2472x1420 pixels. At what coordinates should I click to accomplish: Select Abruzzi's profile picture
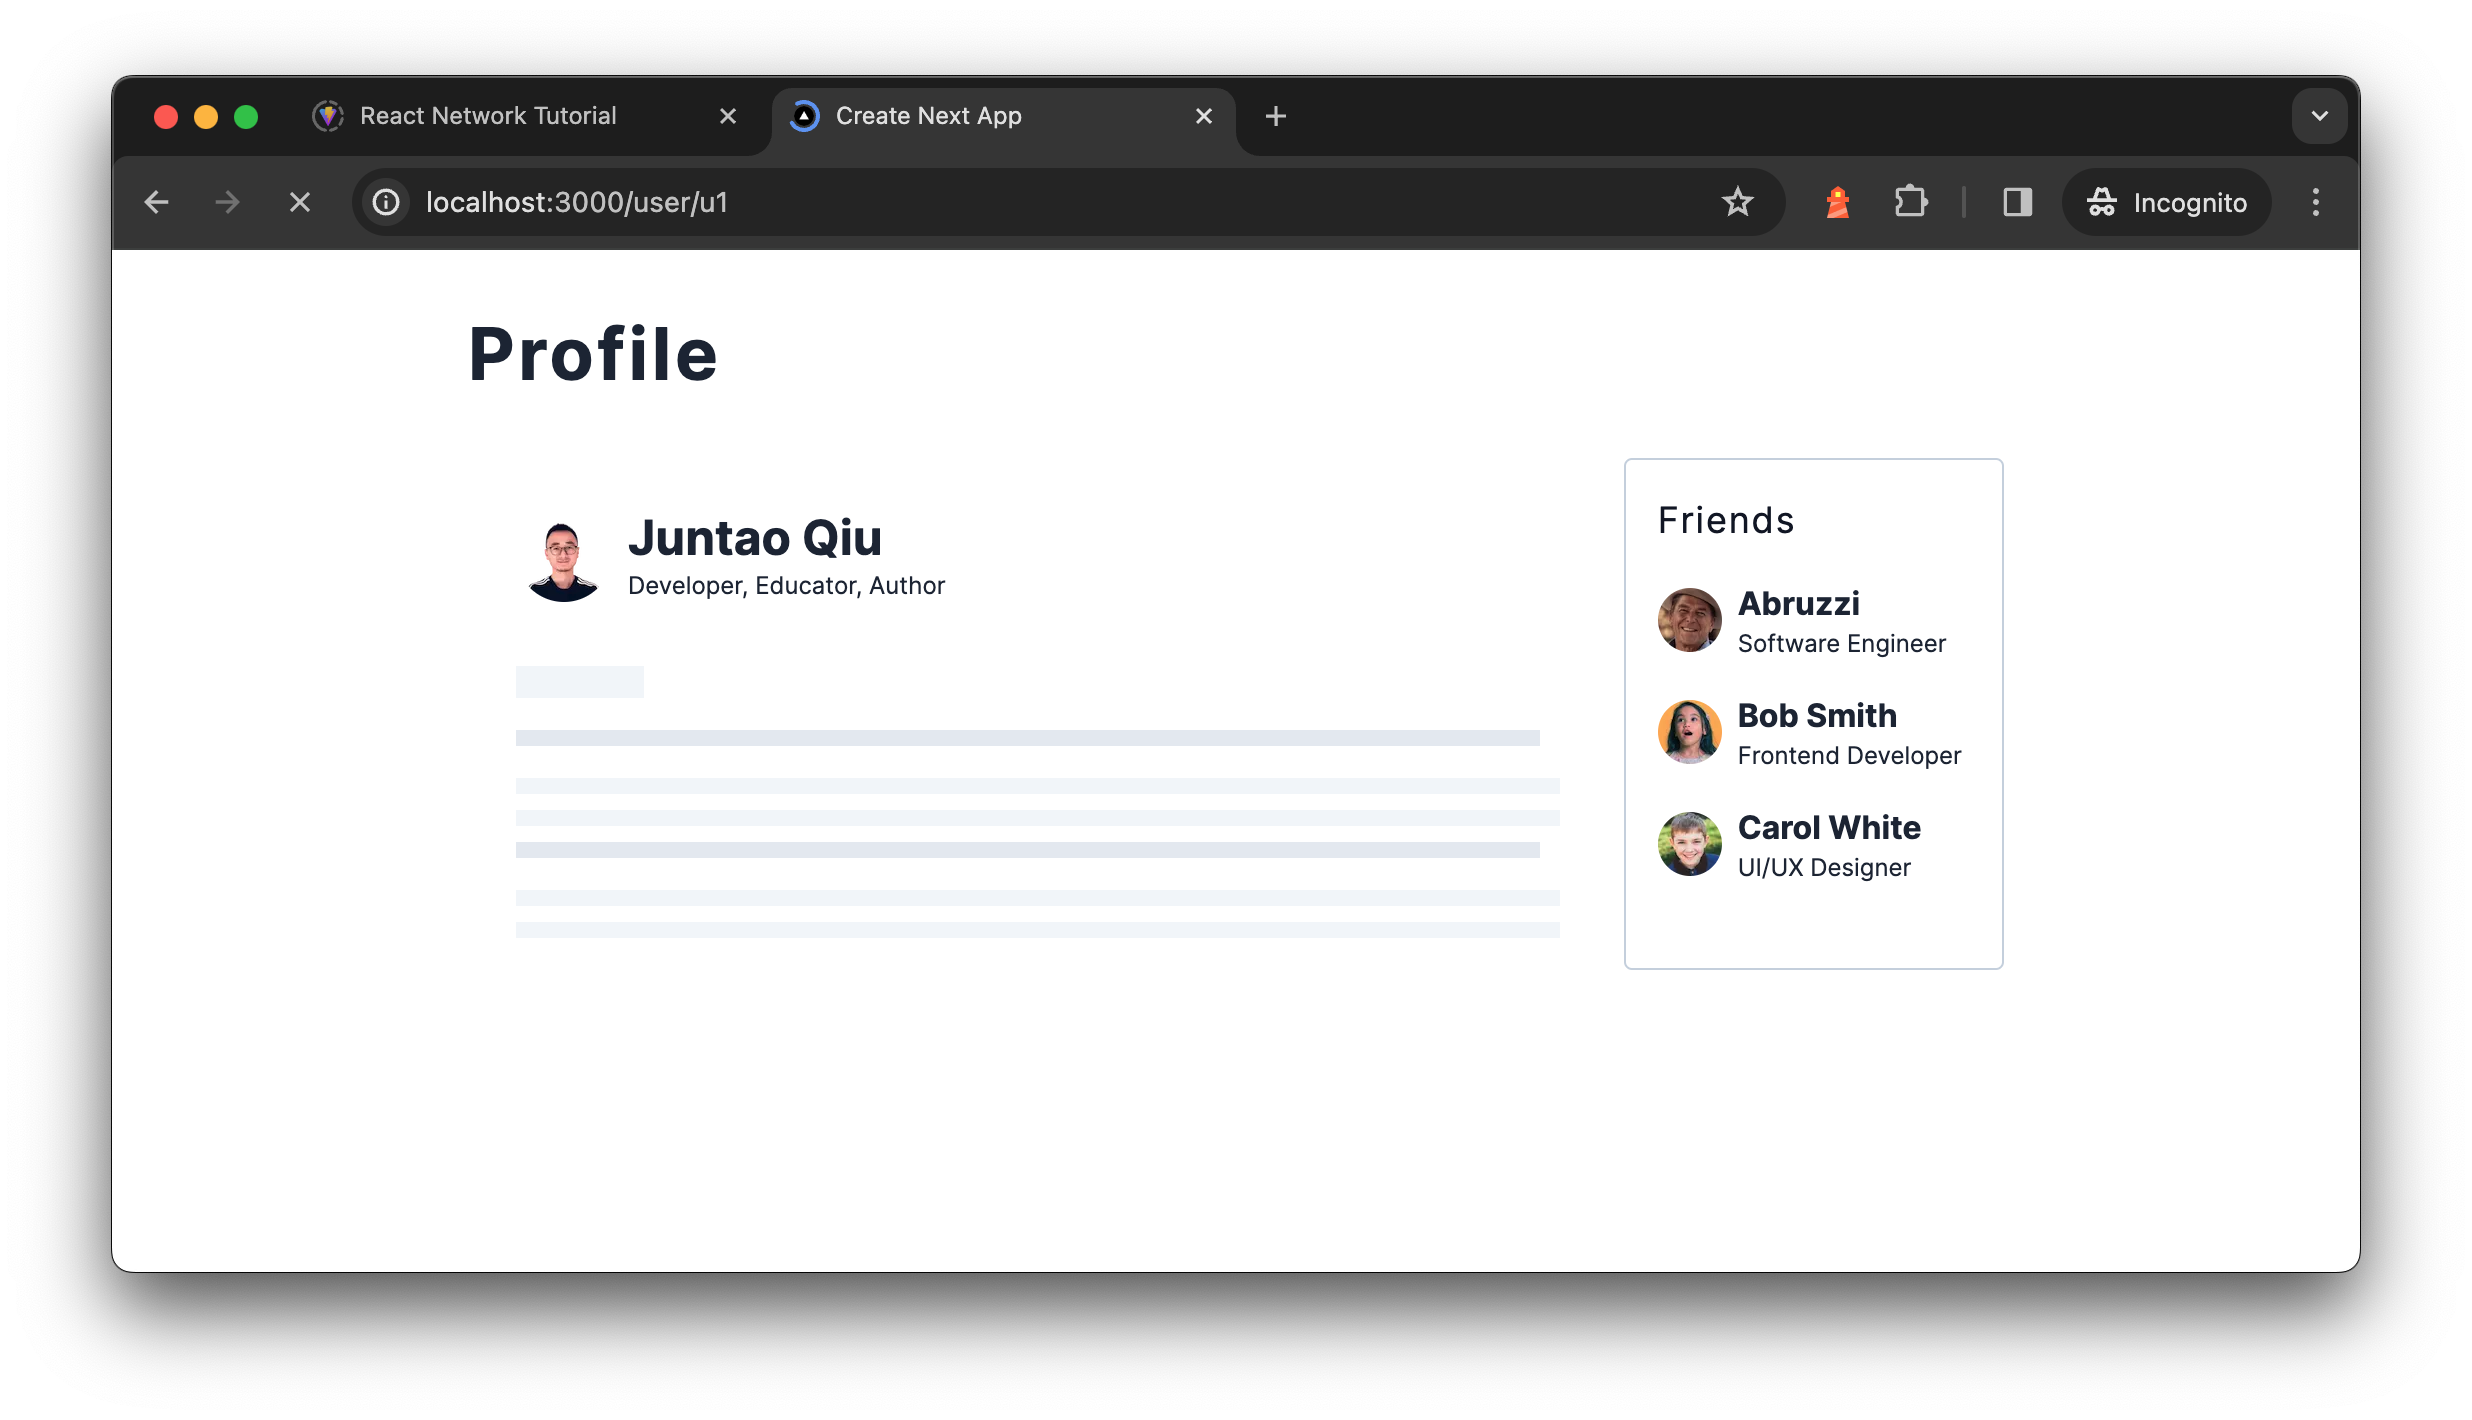click(1689, 620)
